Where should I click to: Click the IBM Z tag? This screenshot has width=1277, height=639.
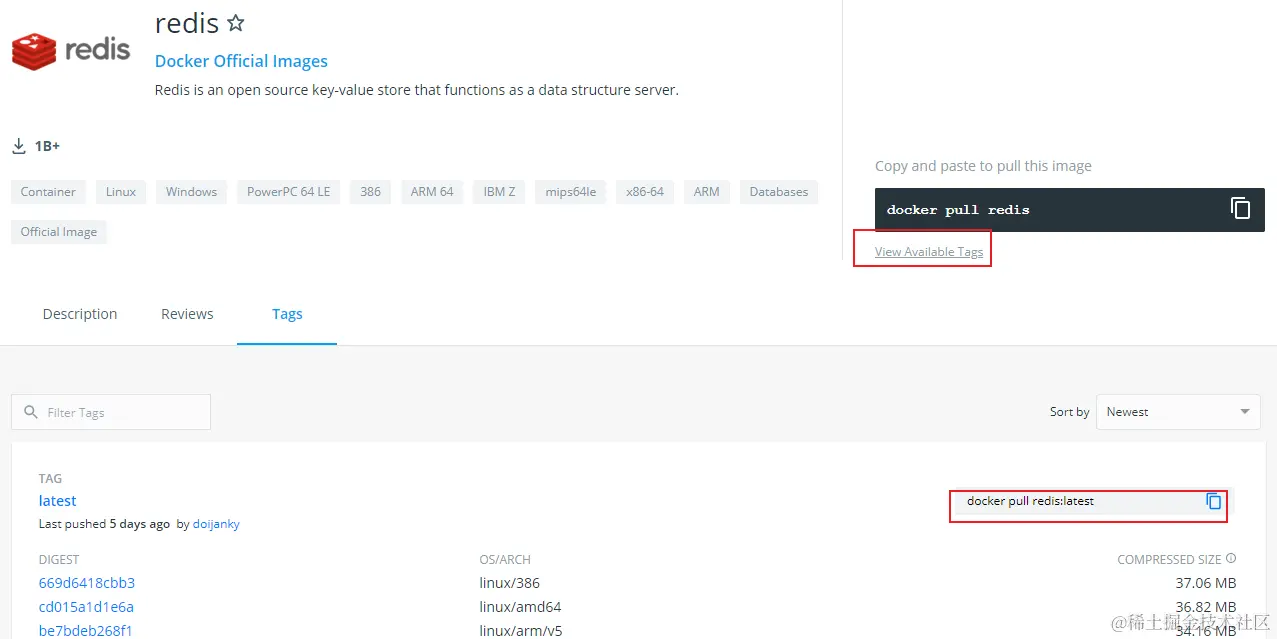pyautogui.click(x=499, y=192)
